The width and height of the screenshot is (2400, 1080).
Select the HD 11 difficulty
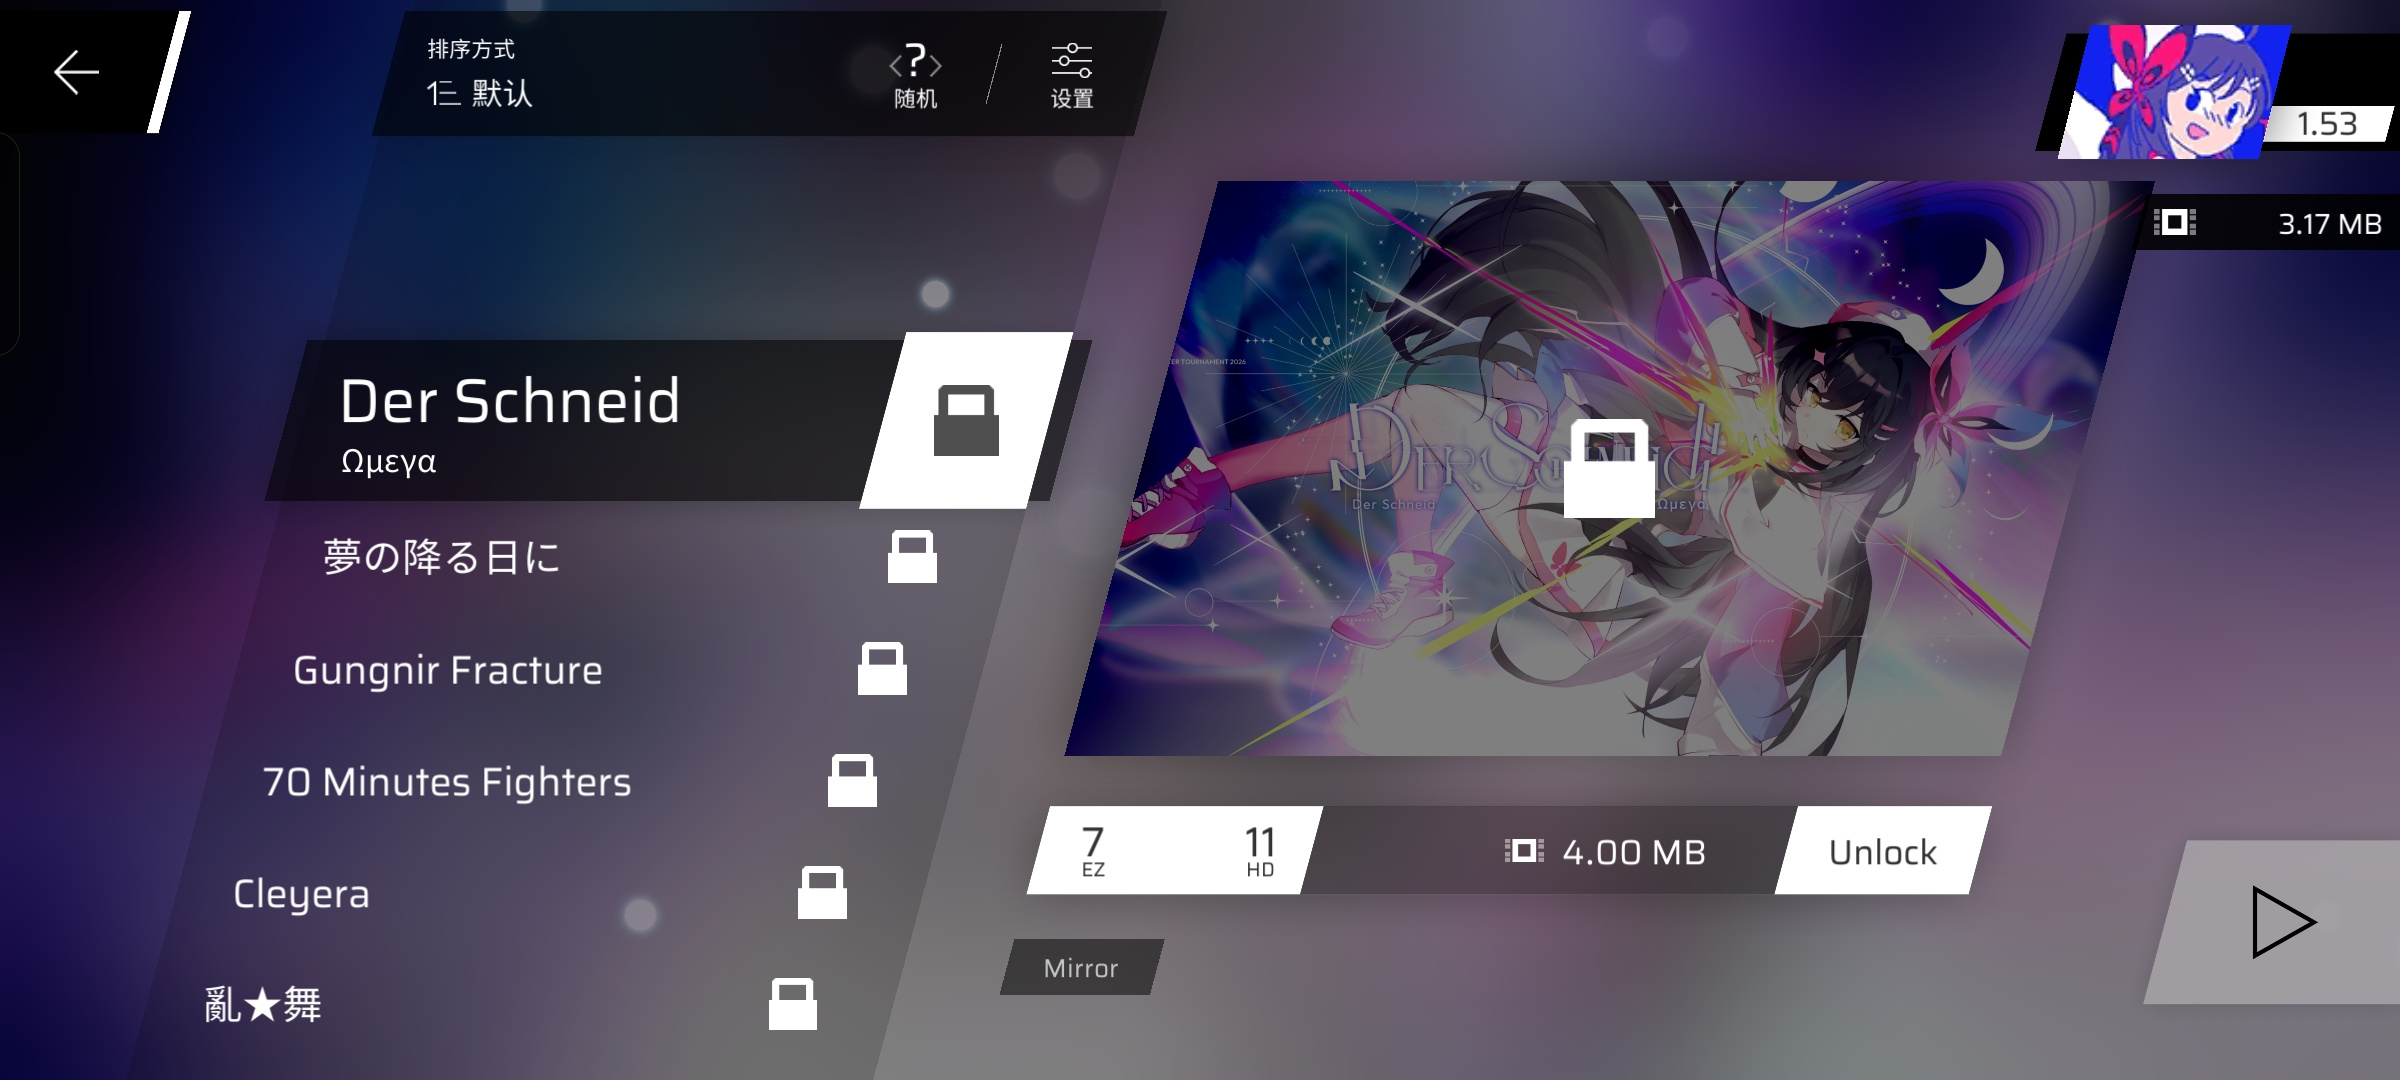tap(1260, 851)
